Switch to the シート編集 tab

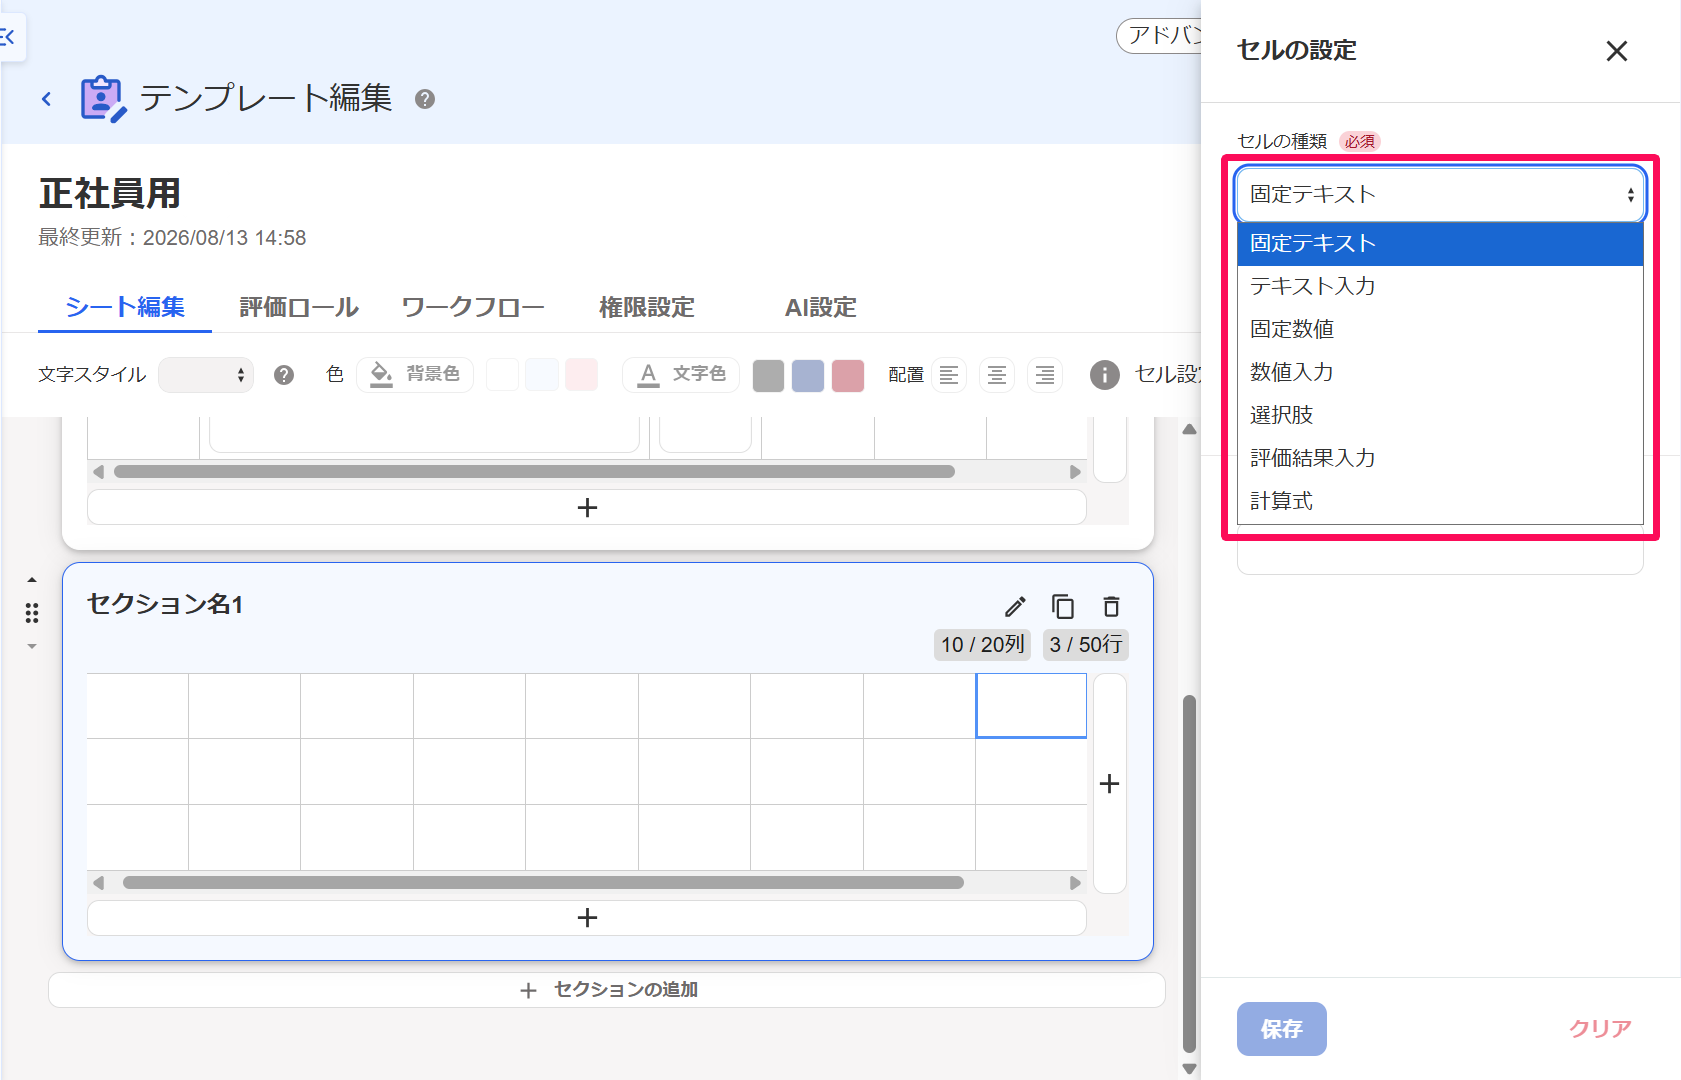[125, 307]
